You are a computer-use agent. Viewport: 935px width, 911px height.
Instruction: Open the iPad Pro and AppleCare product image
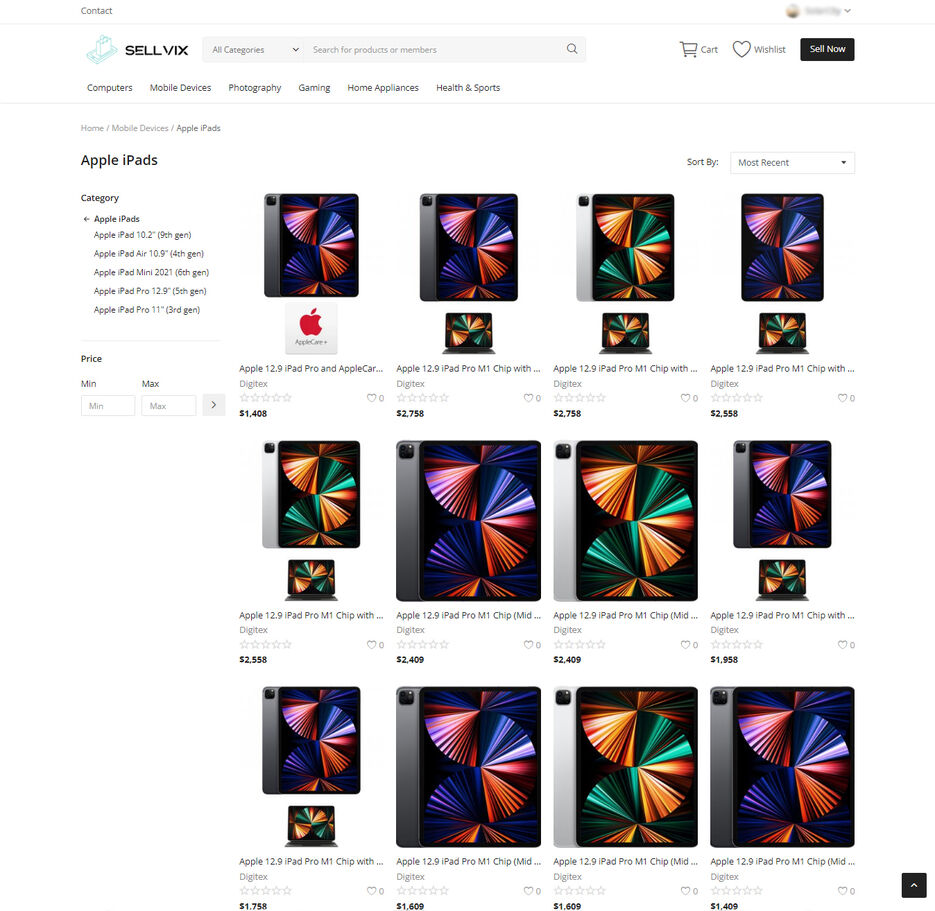[x=311, y=274]
